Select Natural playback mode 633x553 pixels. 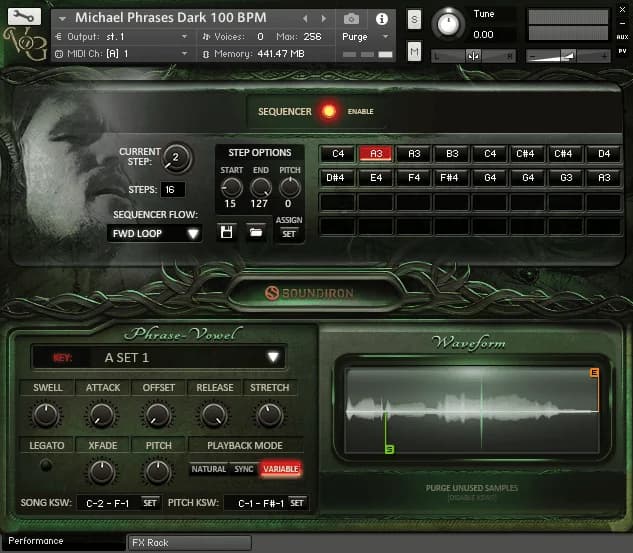point(208,469)
